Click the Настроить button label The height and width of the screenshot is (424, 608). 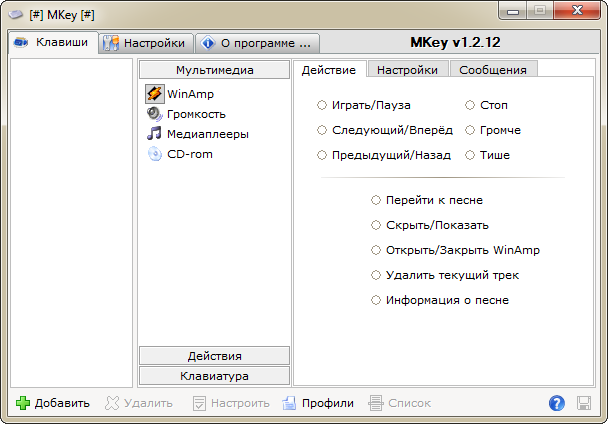tap(240, 403)
